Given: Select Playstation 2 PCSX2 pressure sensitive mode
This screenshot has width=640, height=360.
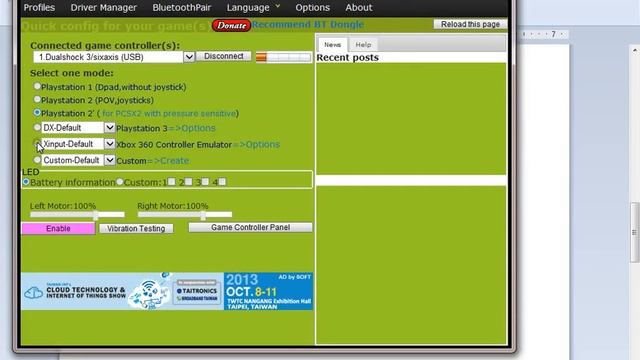Looking at the screenshot, I should (37, 112).
